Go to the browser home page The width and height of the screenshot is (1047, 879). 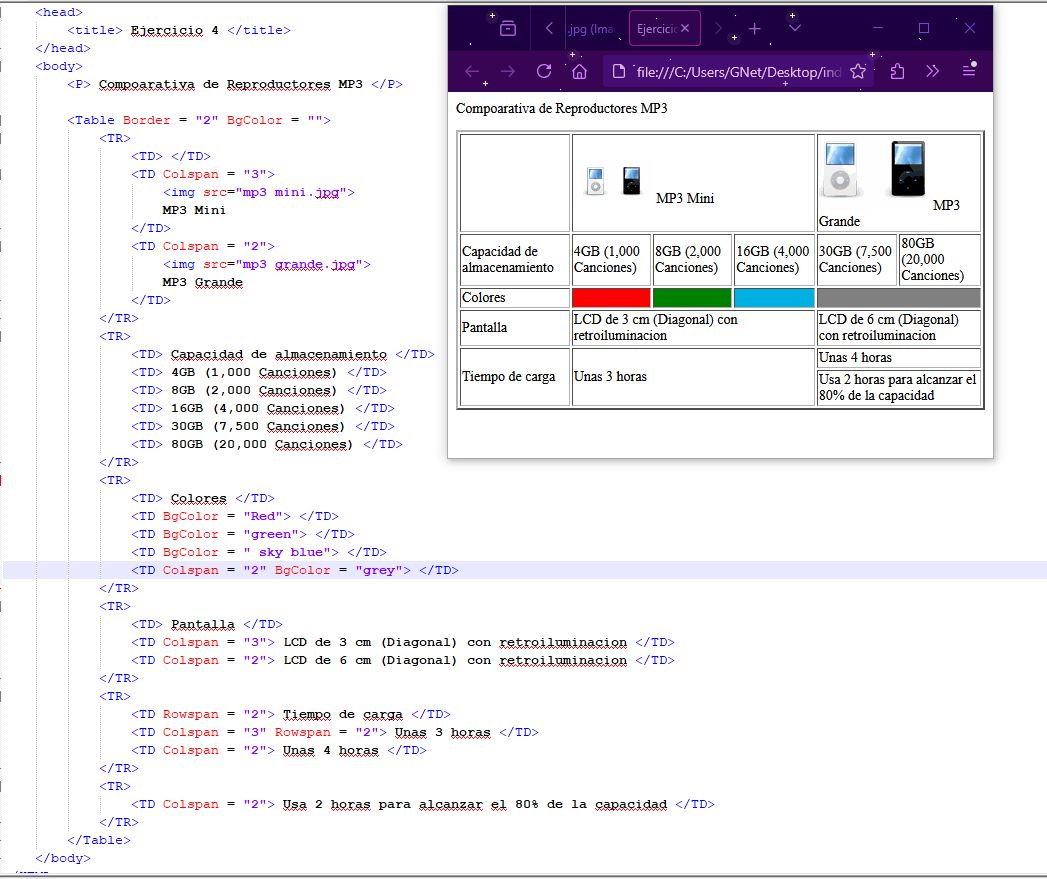click(579, 71)
